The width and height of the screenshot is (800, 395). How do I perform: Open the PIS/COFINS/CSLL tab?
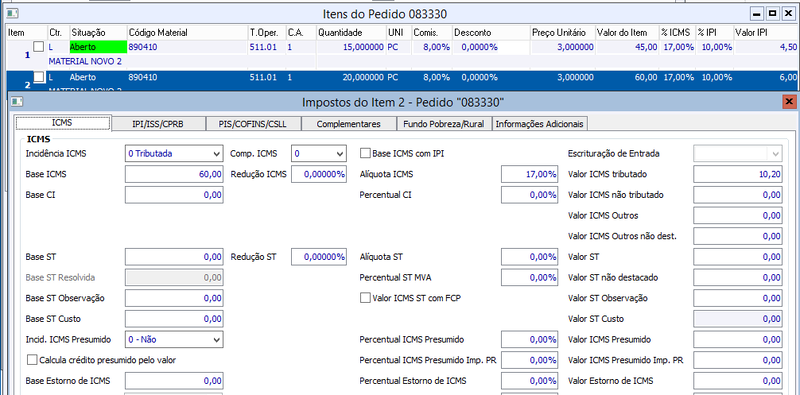pyautogui.click(x=254, y=124)
